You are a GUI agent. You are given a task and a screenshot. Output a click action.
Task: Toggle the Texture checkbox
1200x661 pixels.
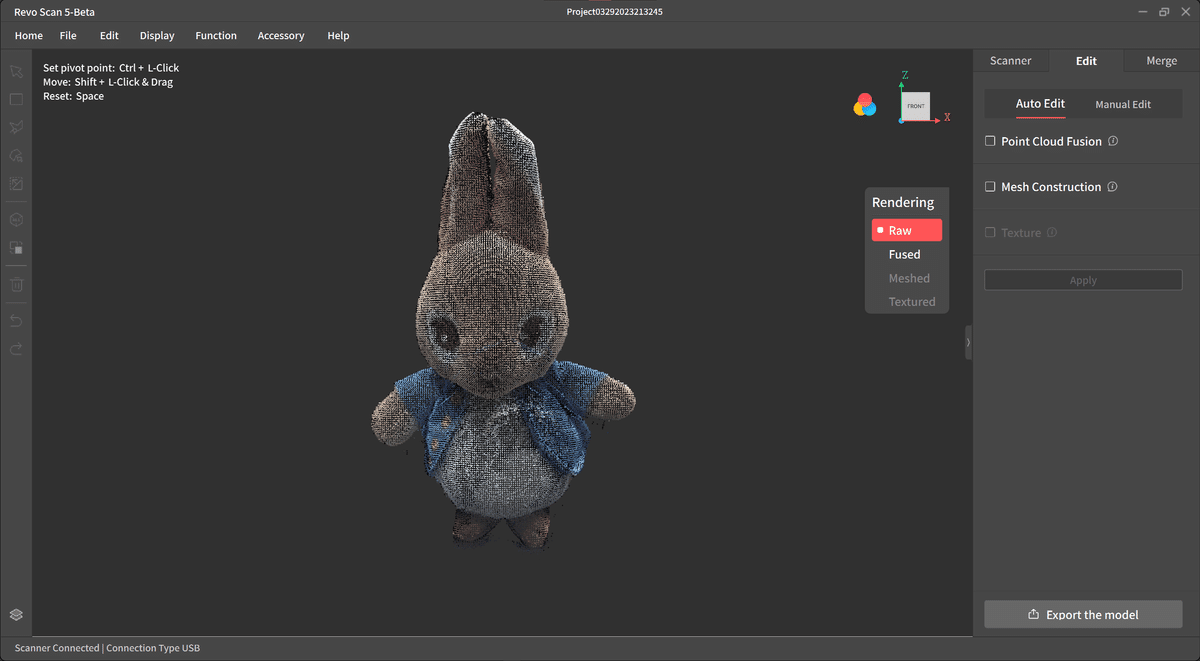pyautogui.click(x=990, y=232)
